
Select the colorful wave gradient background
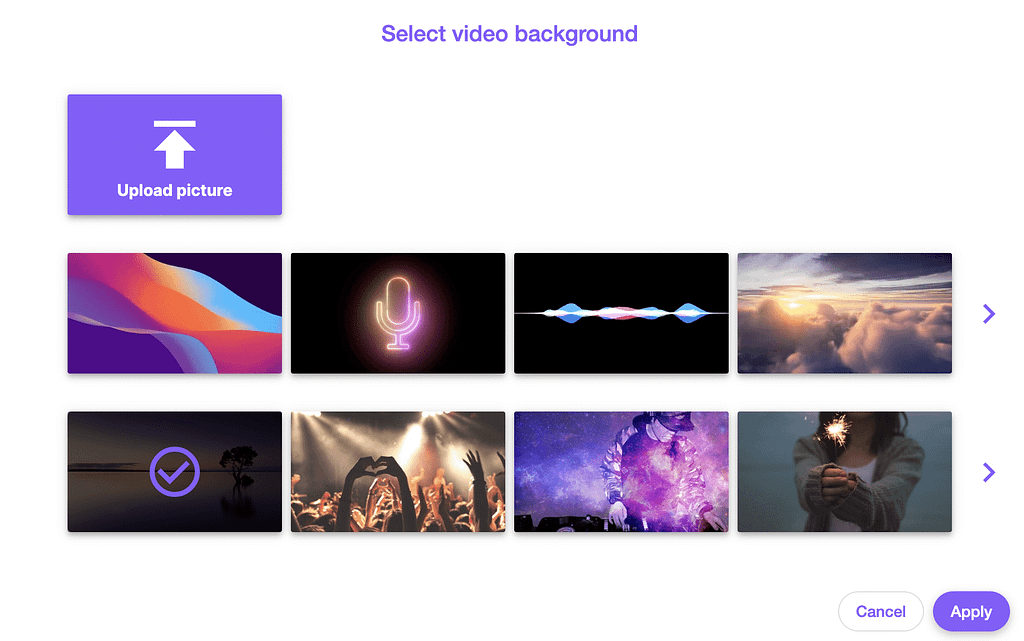(174, 313)
